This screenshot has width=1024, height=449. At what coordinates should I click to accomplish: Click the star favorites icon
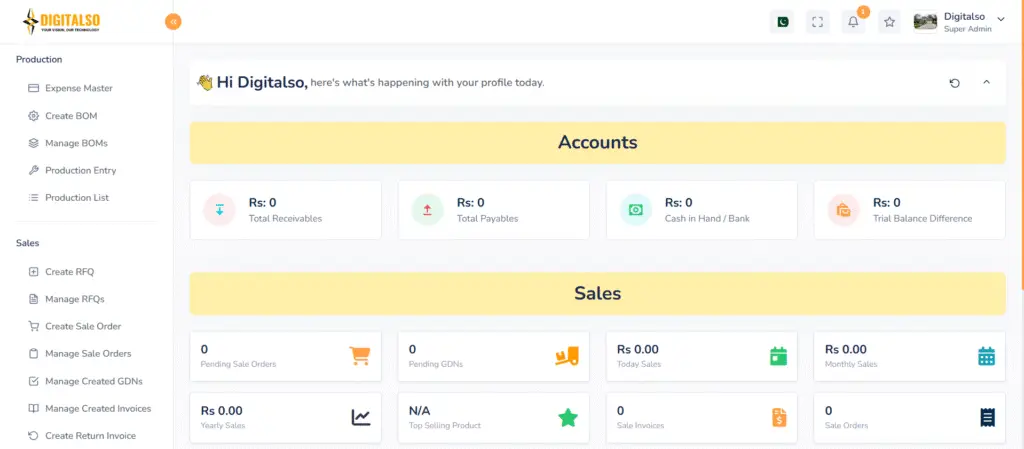click(x=889, y=22)
